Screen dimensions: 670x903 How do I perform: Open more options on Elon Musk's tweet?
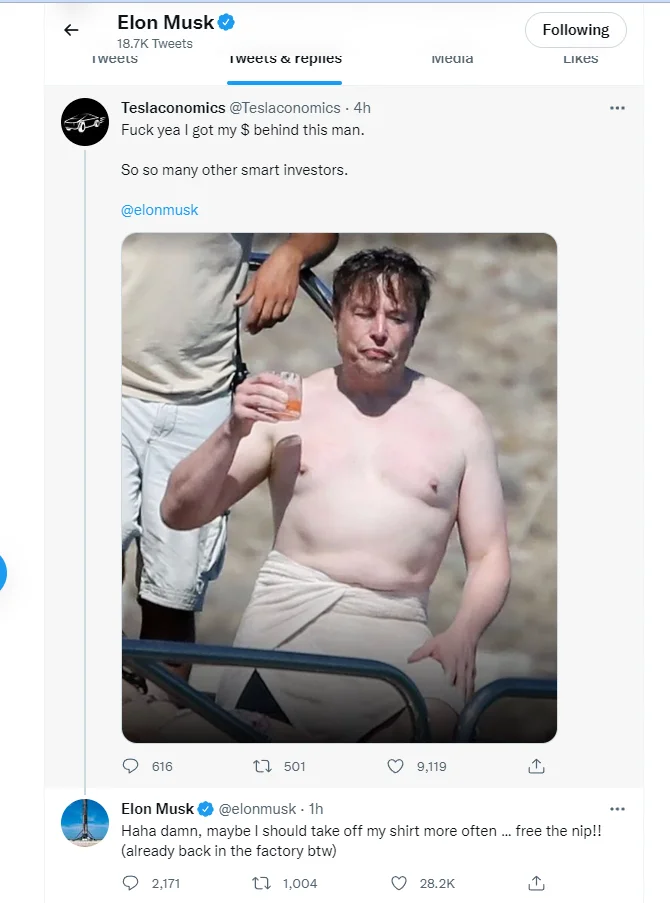pyautogui.click(x=617, y=808)
